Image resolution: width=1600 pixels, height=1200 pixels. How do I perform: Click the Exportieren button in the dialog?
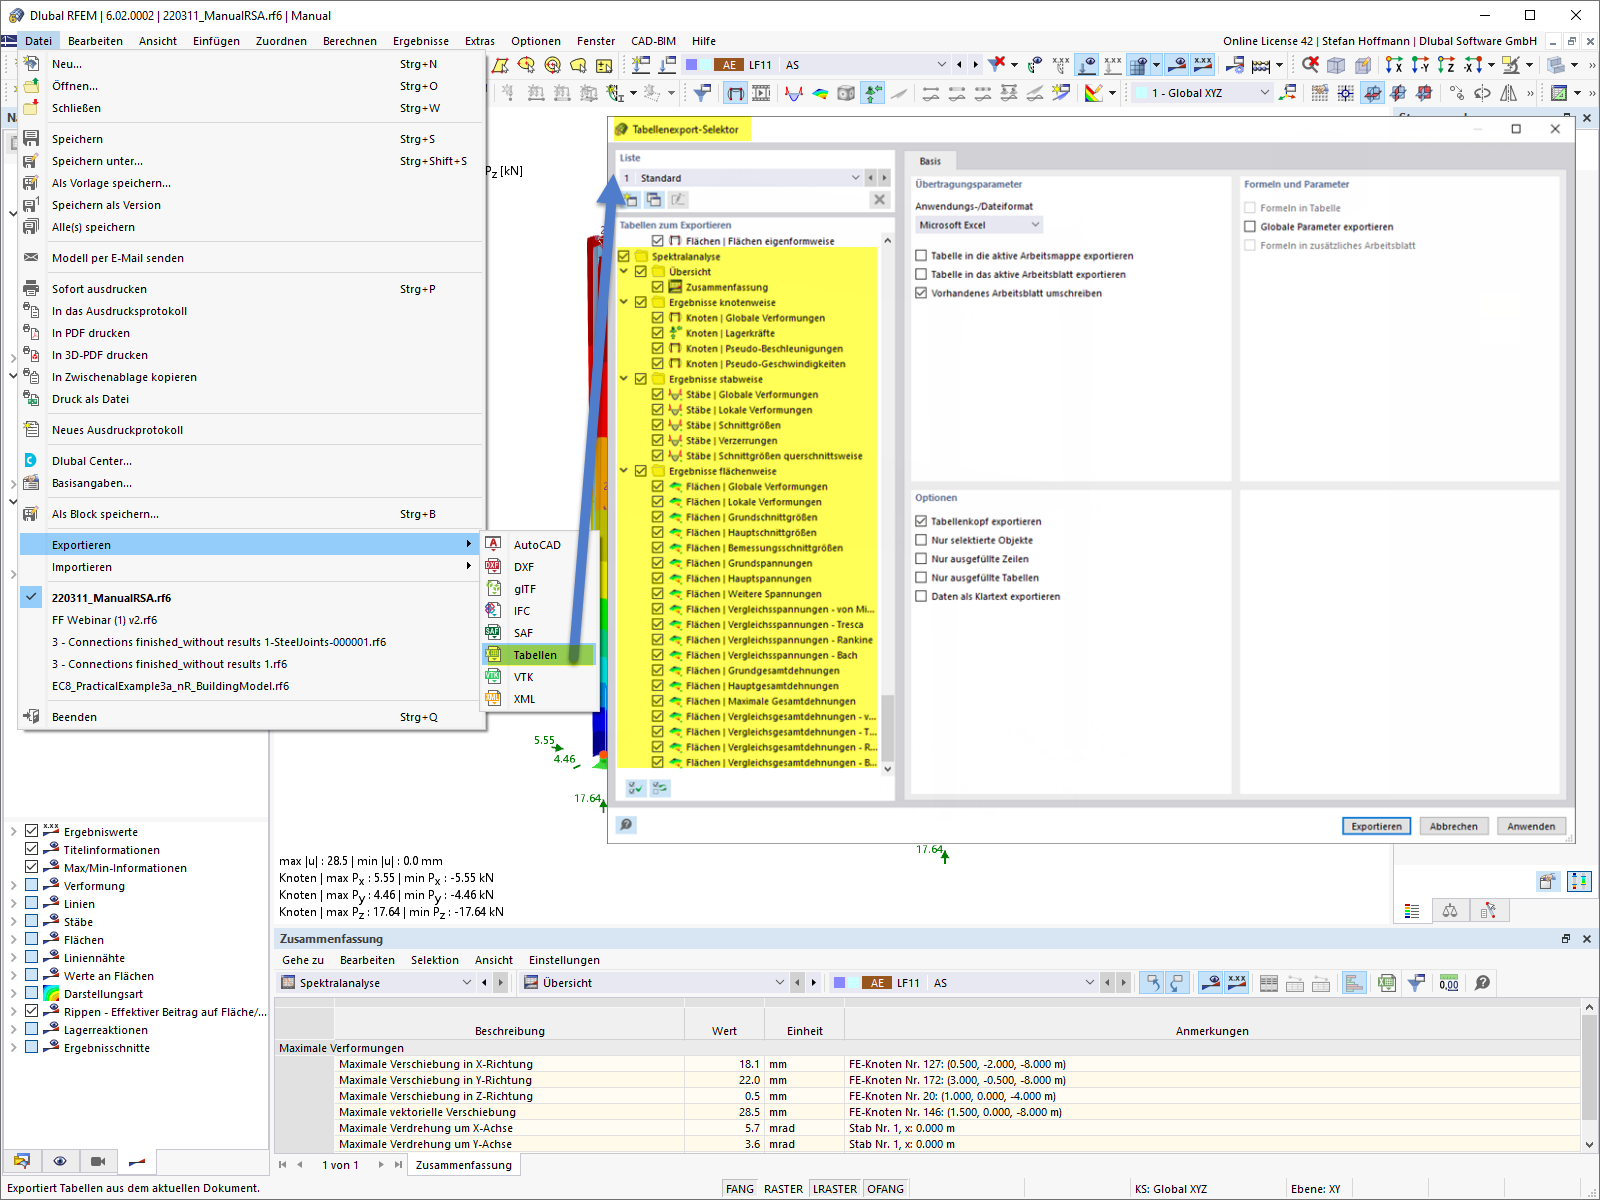[1376, 825]
